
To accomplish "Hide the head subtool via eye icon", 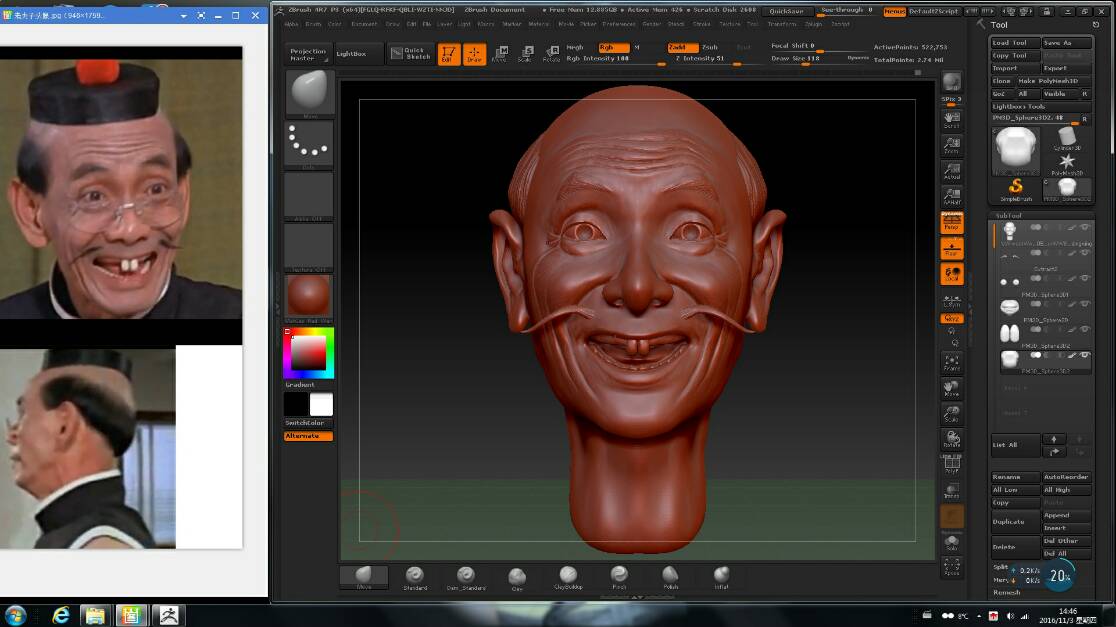I will pos(1085,227).
